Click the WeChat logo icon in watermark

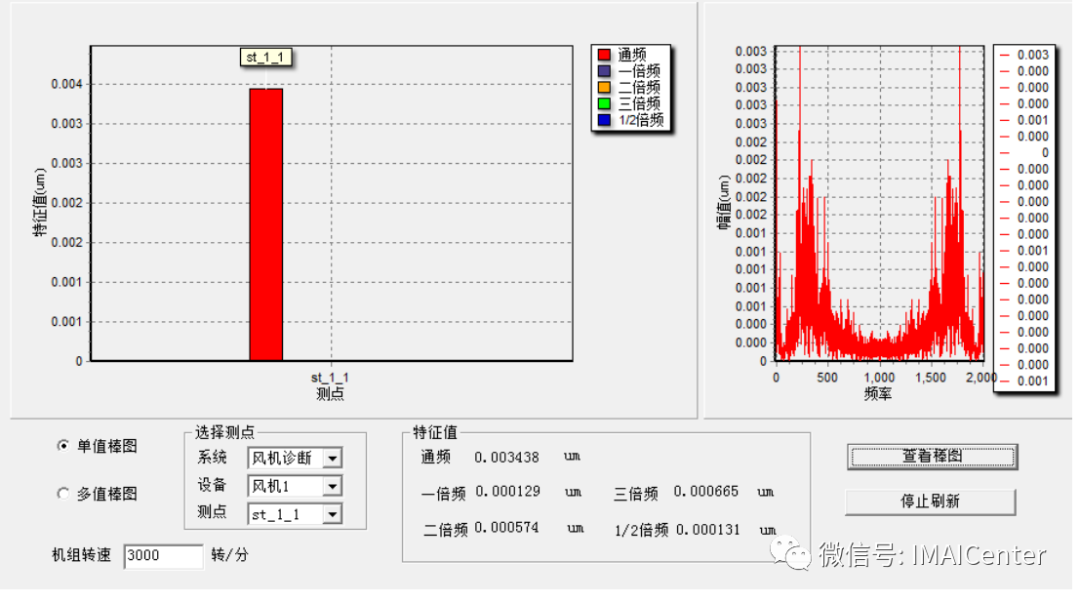pyautogui.click(x=797, y=553)
